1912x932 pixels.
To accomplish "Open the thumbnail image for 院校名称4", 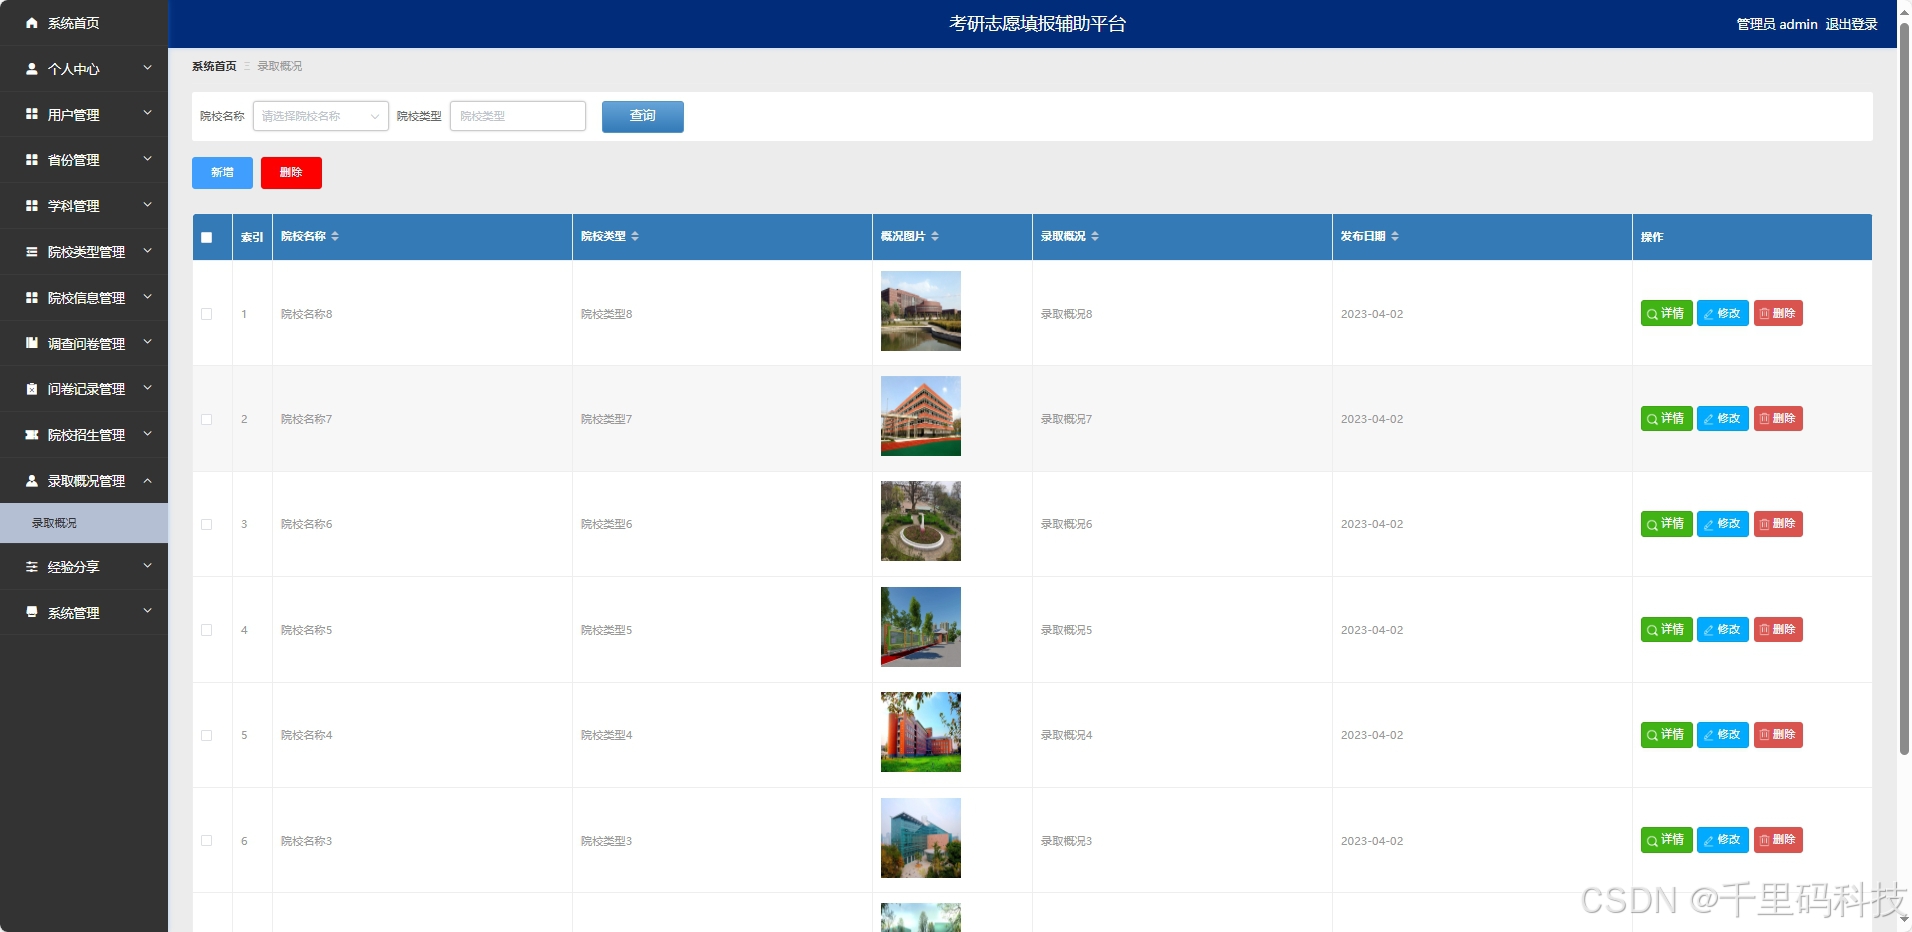I will [x=921, y=732].
